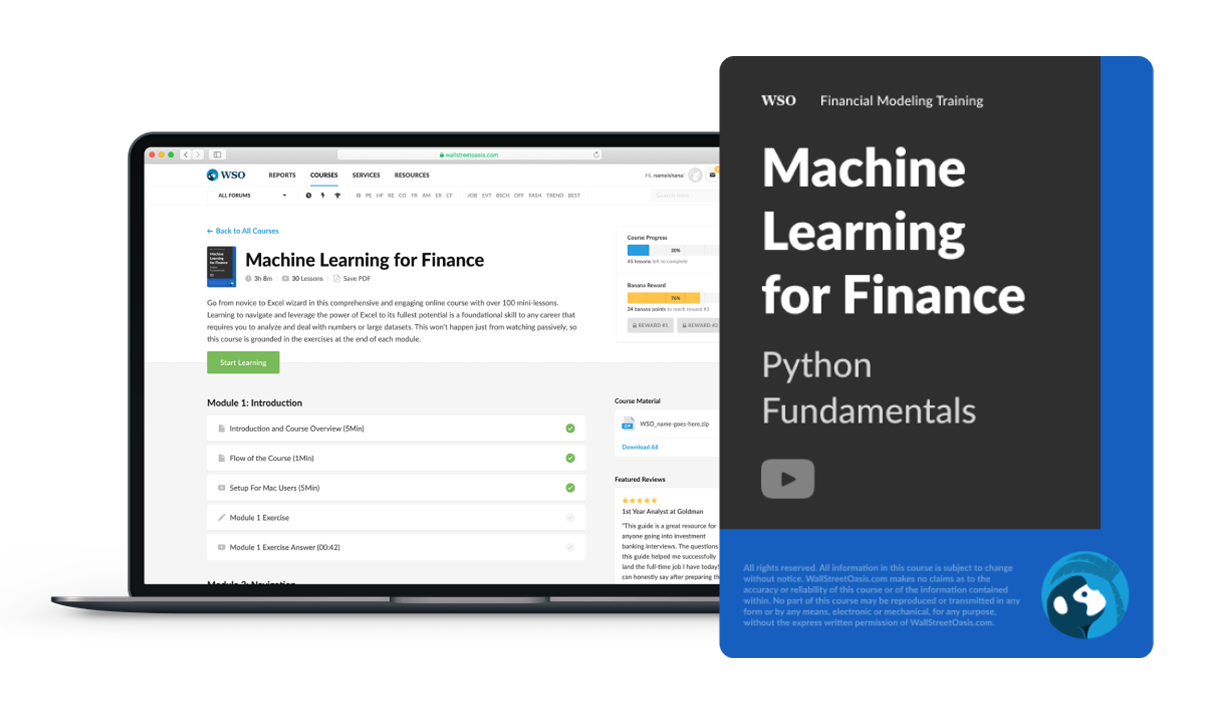The width and height of the screenshot is (1205, 720).
Task: Click the WSO zip file icon
Action: pyautogui.click(x=628, y=424)
